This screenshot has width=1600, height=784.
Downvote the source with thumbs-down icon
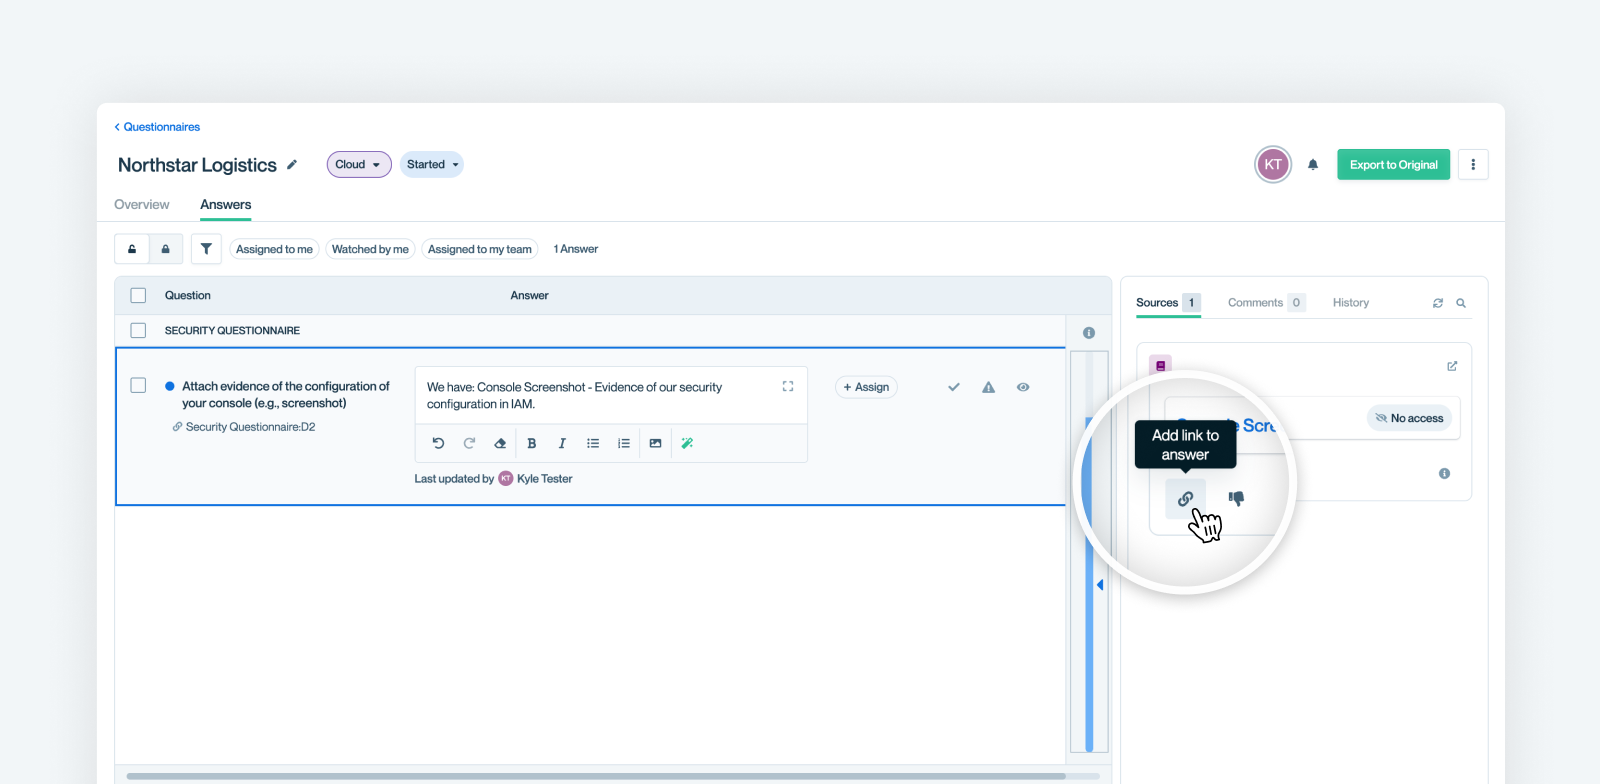pos(1236,498)
